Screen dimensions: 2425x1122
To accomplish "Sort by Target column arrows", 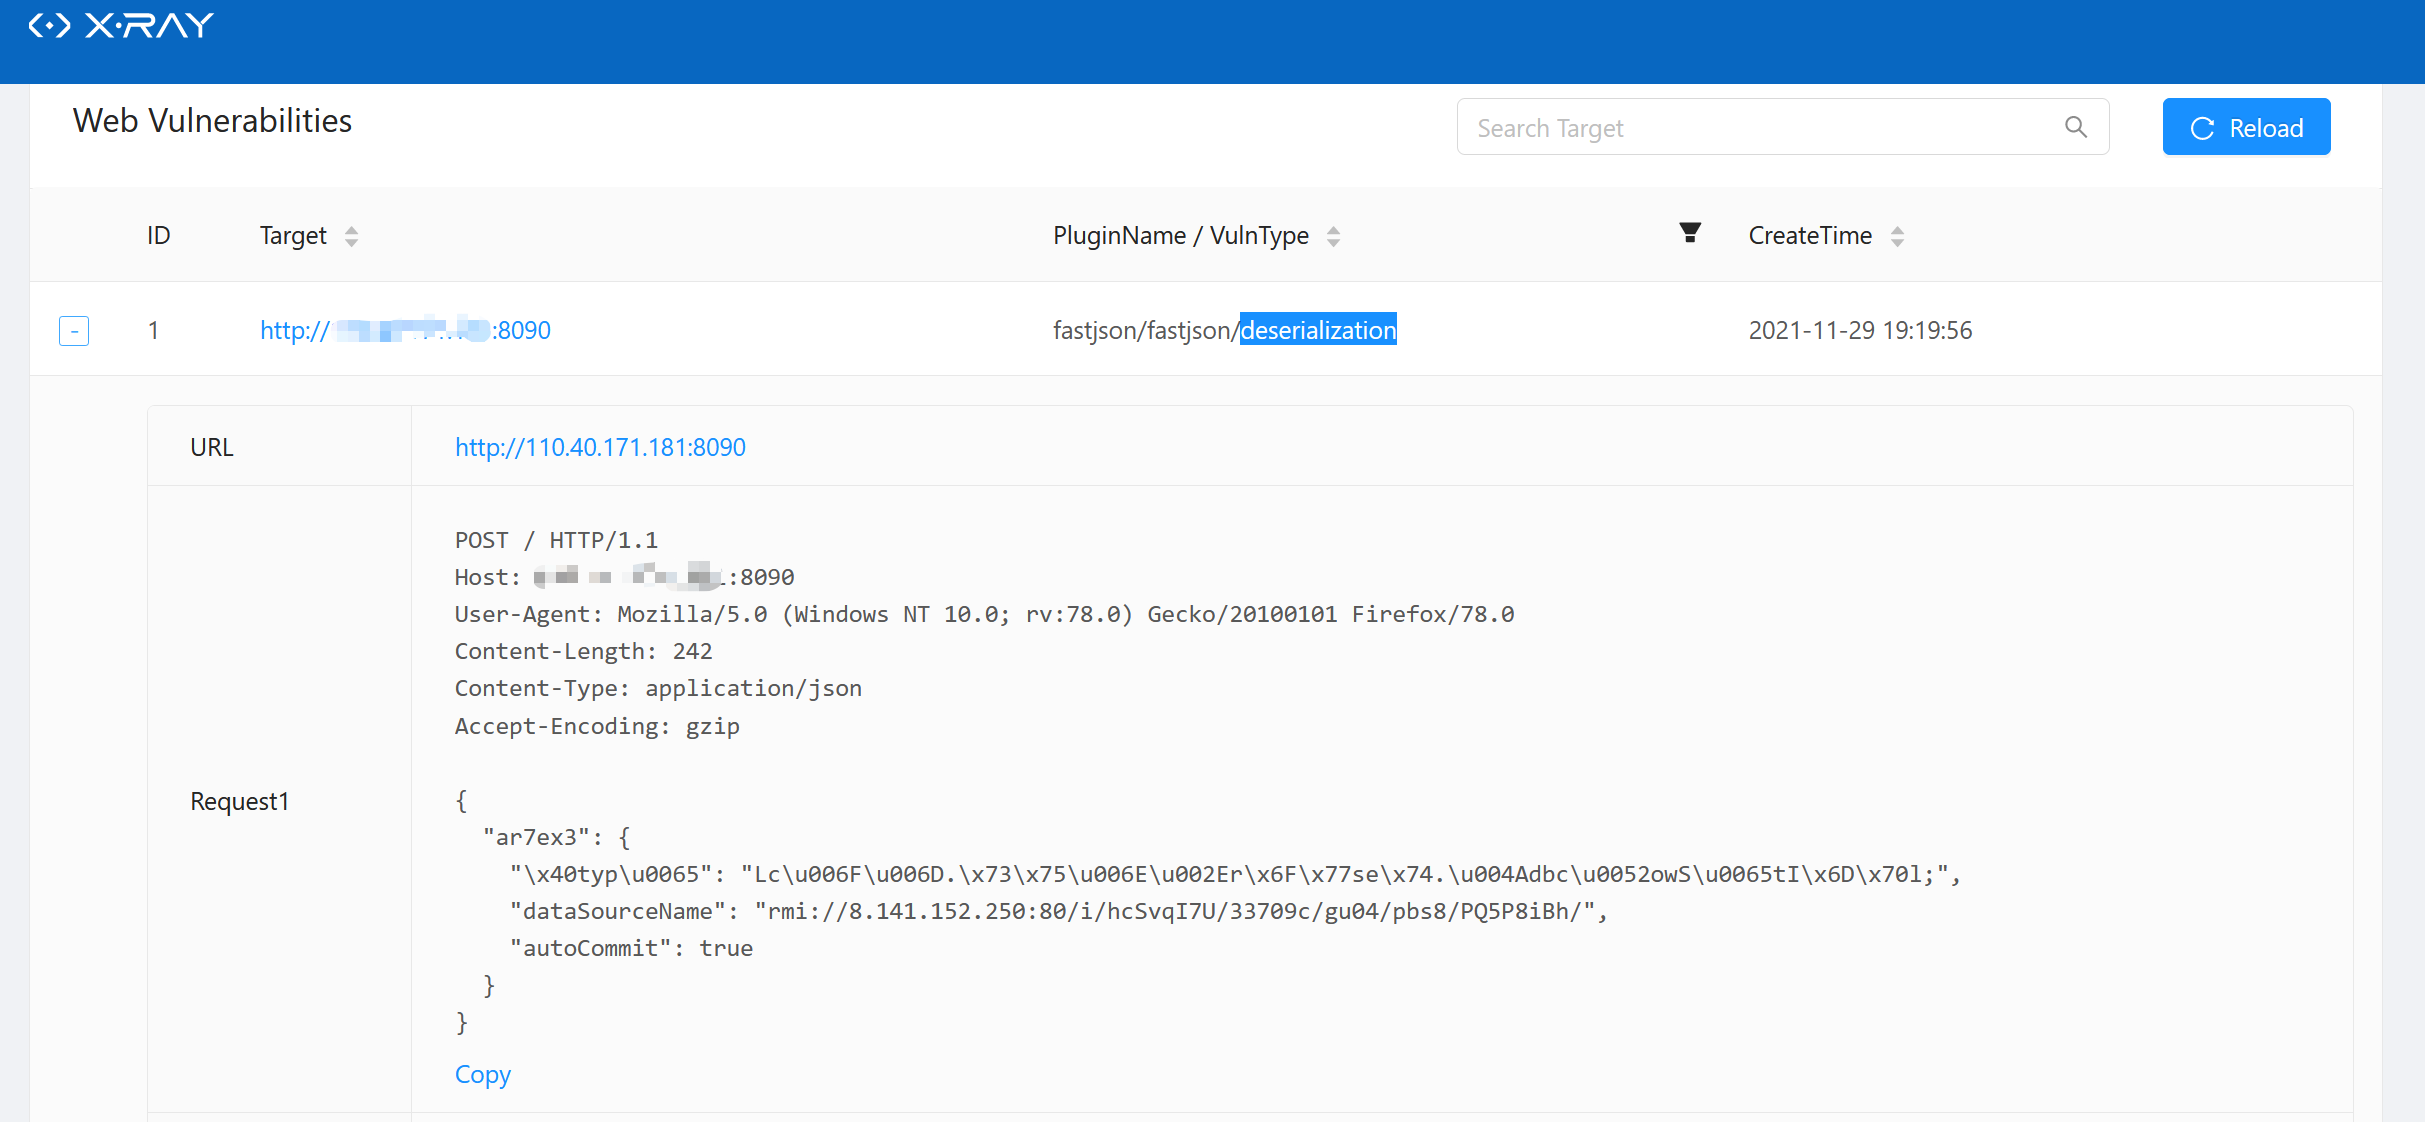I will [351, 236].
